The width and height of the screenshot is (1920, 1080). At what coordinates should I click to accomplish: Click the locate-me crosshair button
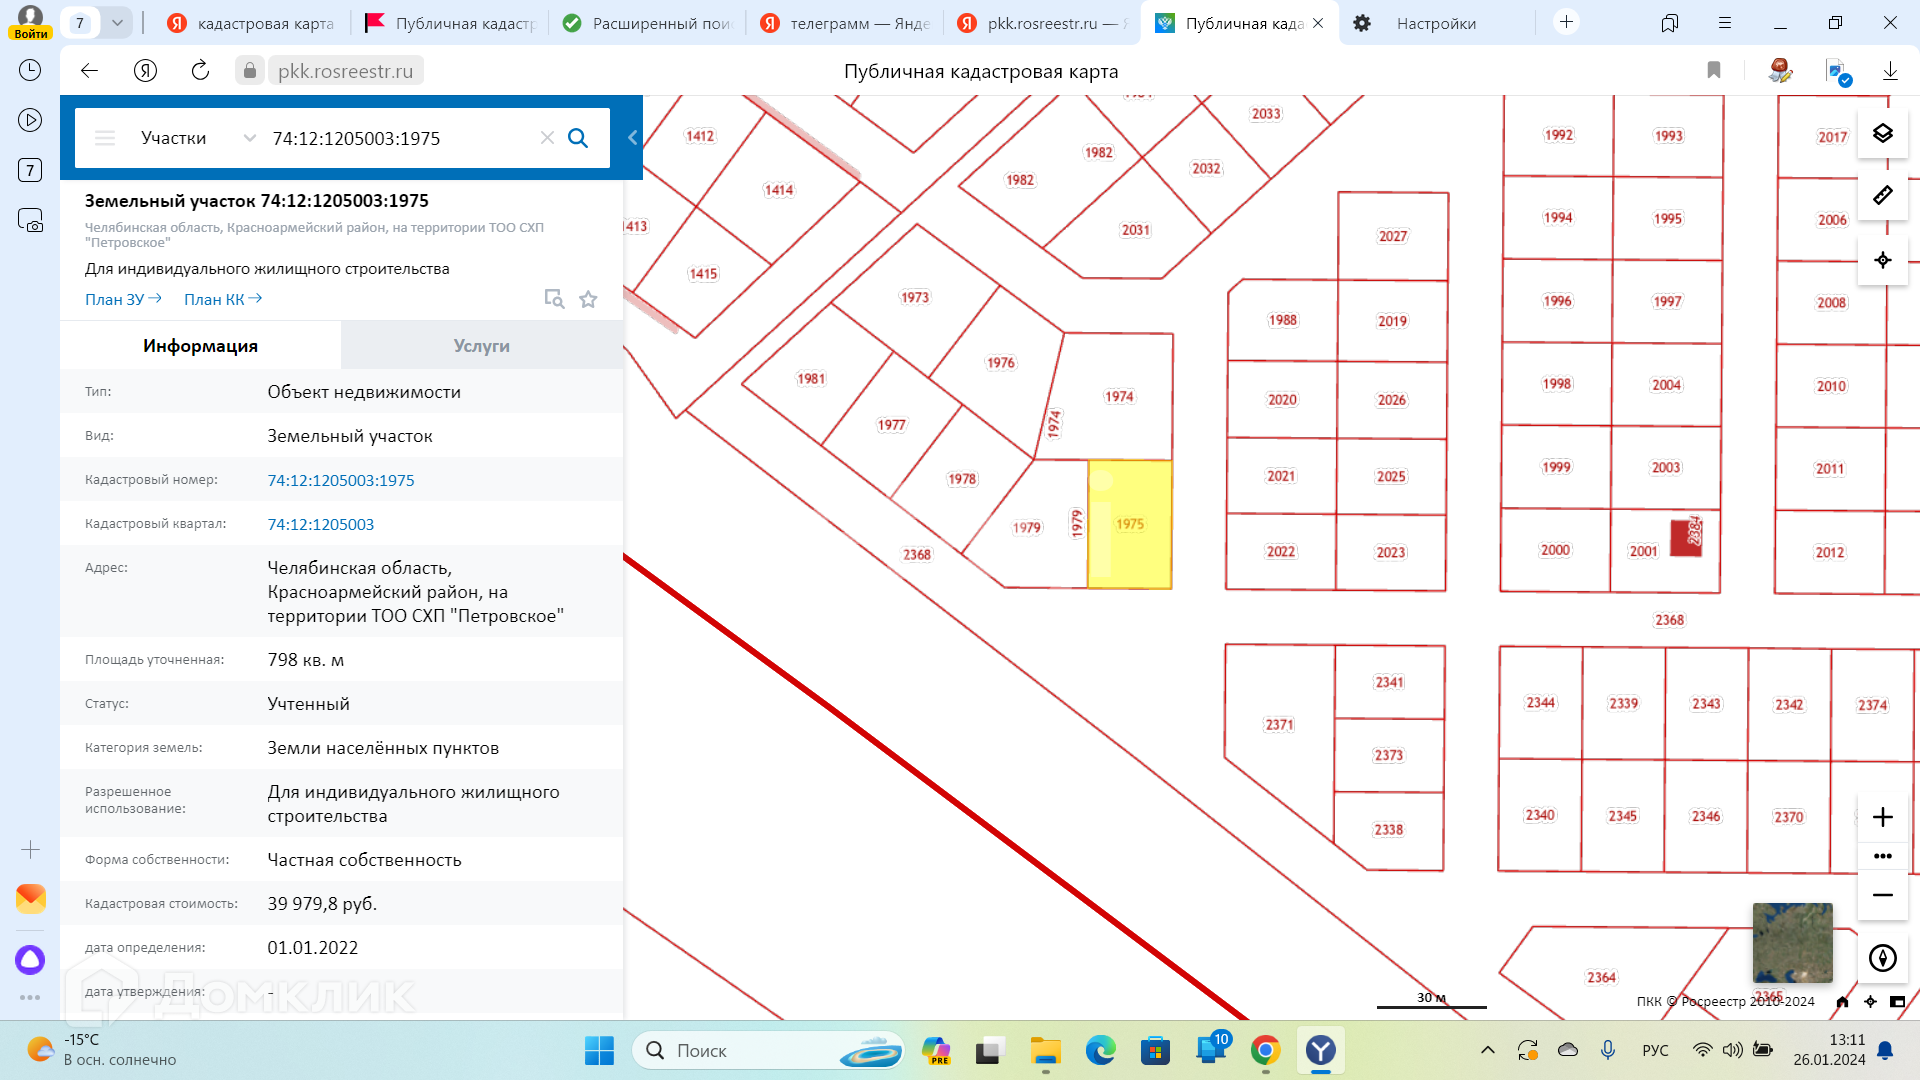point(1882,260)
